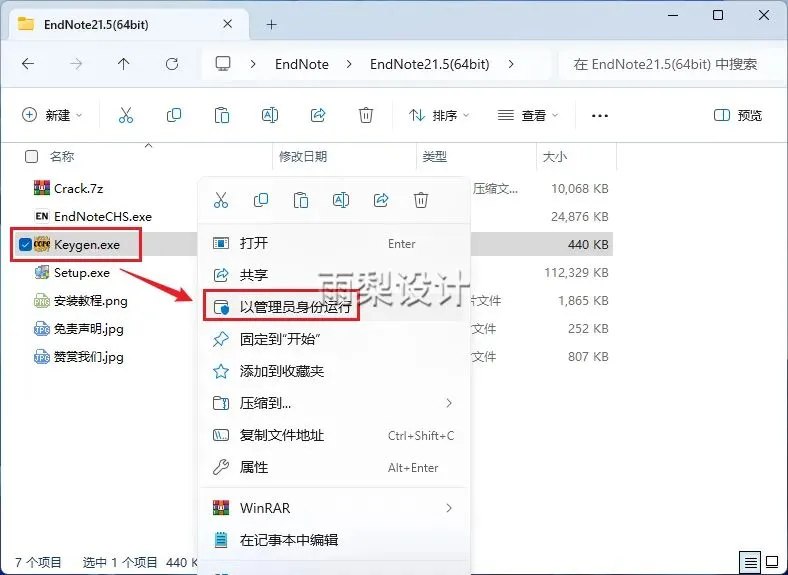Go up one folder level
788x575 pixels.
pyautogui.click(x=124, y=64)
